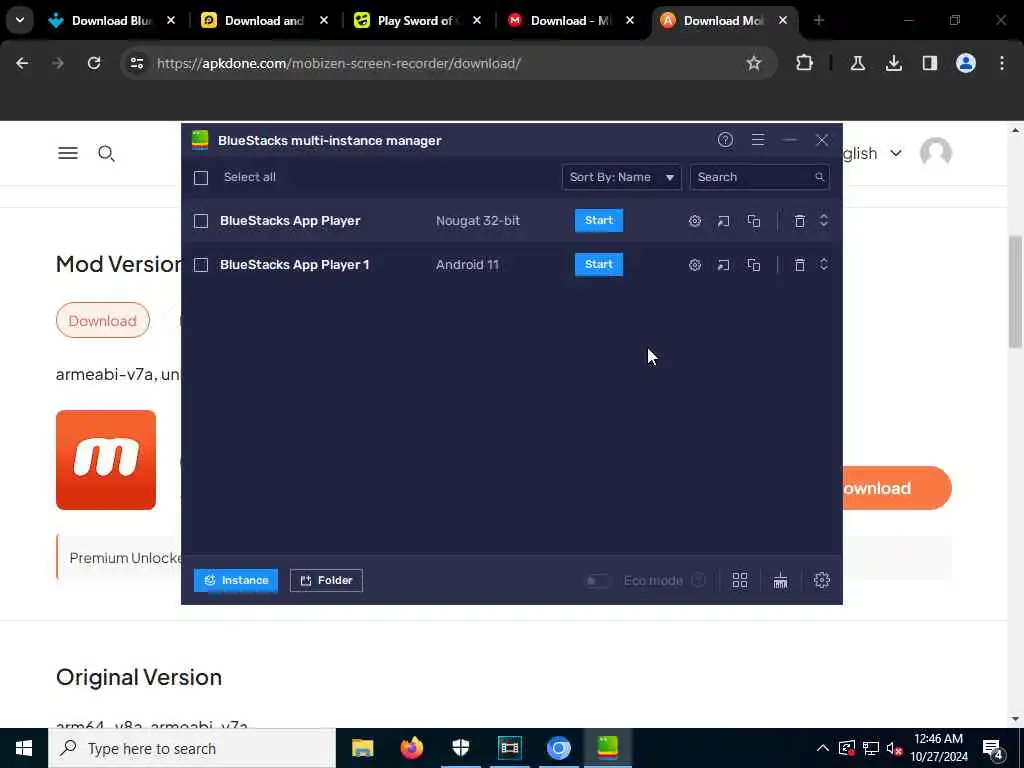Viewport: 1024px width, 768px height.
Task: Open the Windows Start menu
Action: pyautogui.click(x=24, y=748)
